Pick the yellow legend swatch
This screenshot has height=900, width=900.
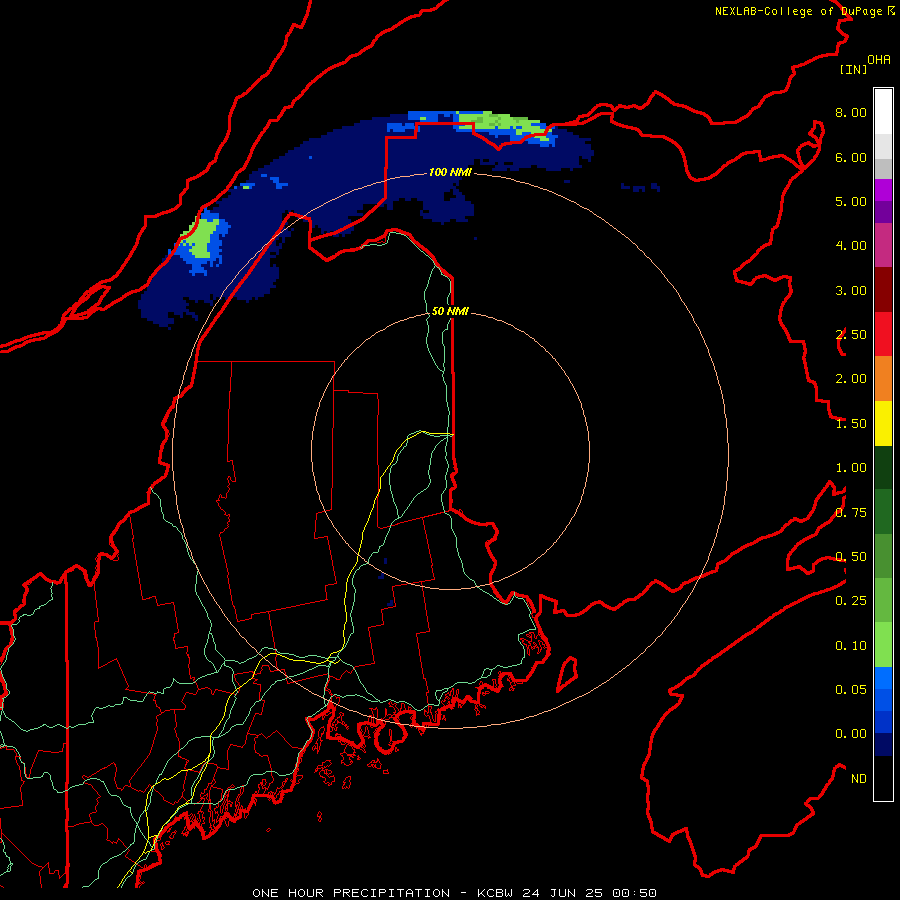click(x=883, y=423)
